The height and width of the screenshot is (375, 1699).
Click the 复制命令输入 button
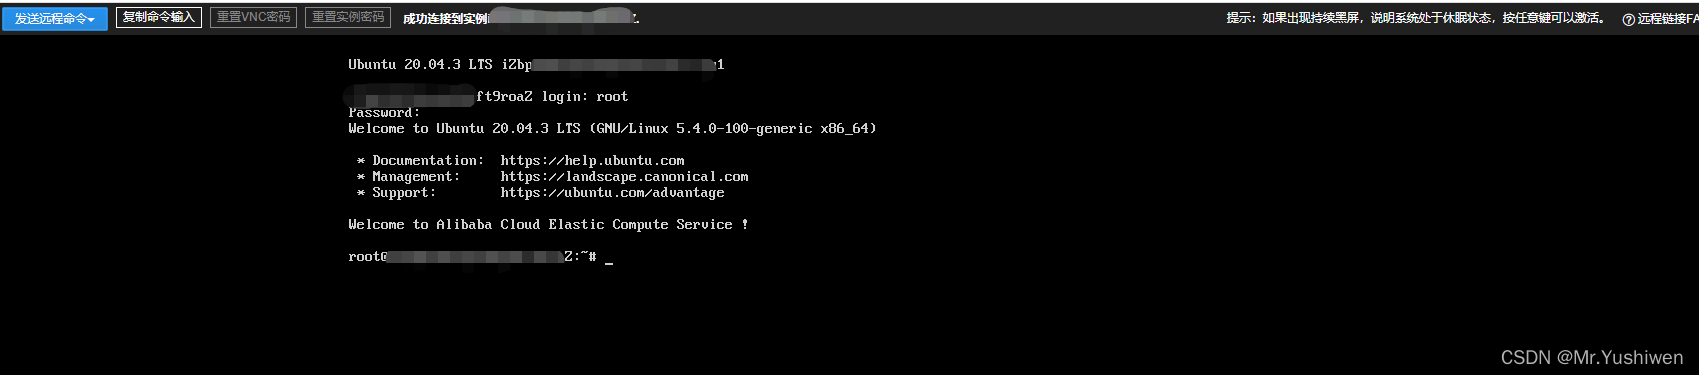coord(159,17)
